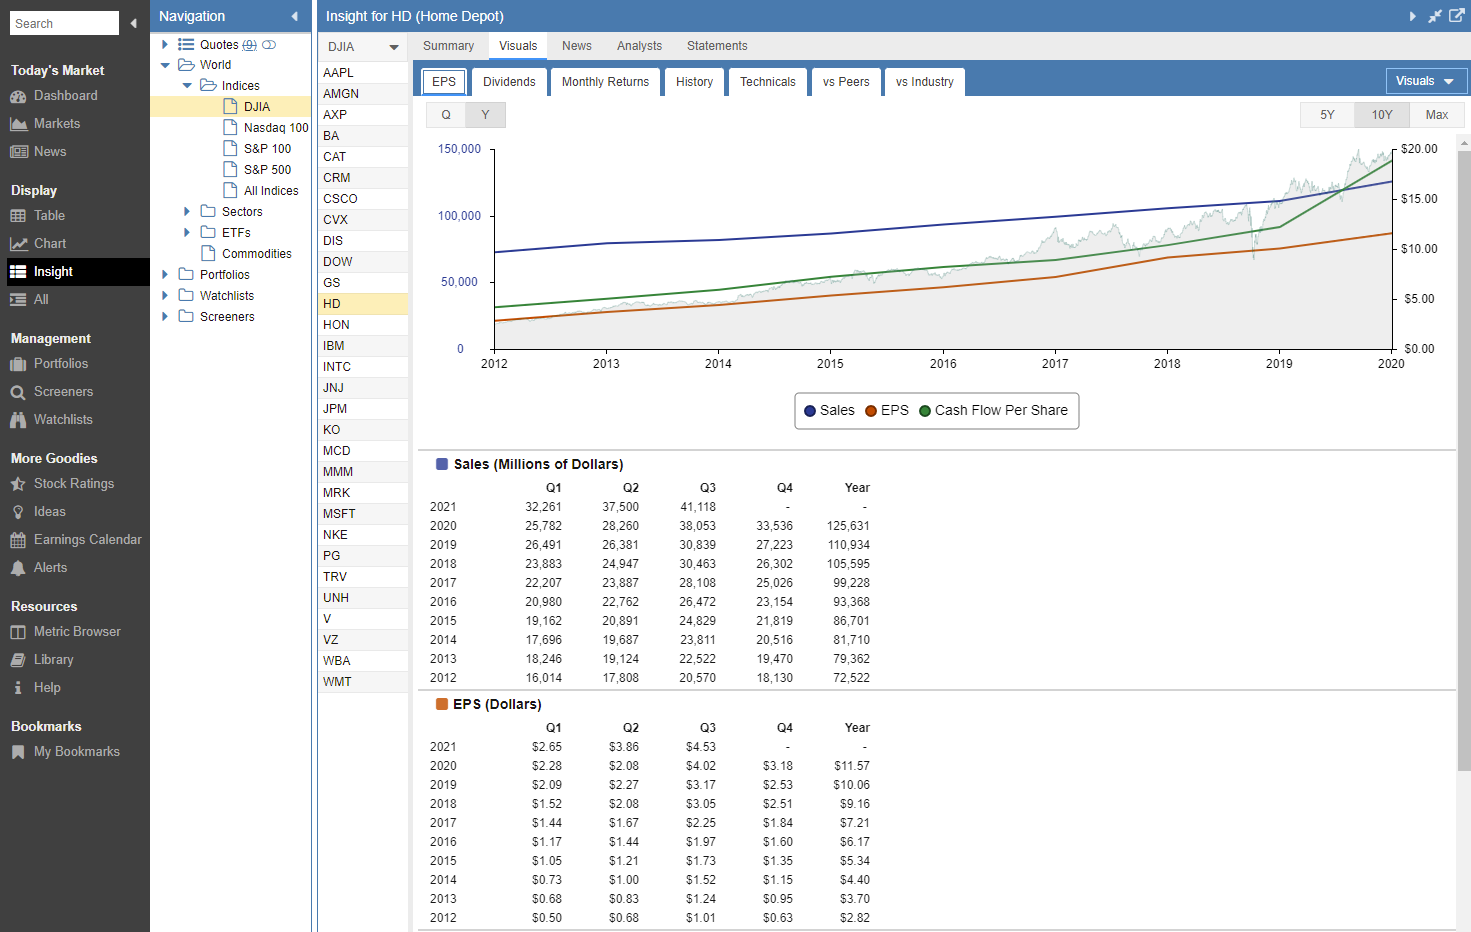Image resolution: width=1471 pixels, height=932 pixels.
Task: Toggle Cash Flow Per Share series
Action: click(x=993, y=411)
